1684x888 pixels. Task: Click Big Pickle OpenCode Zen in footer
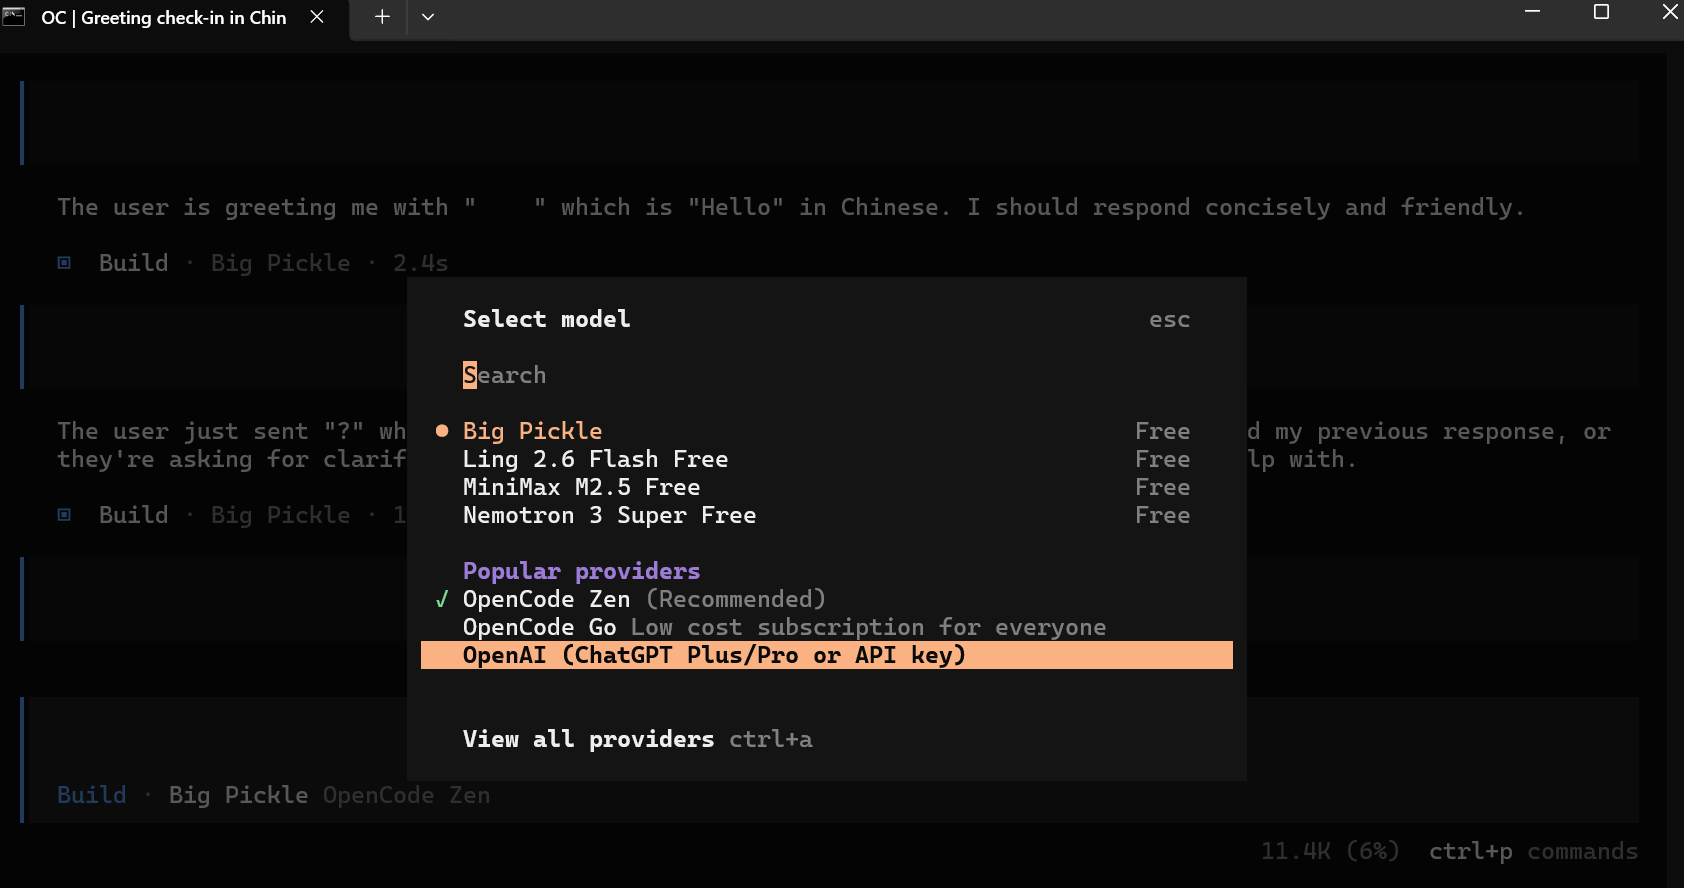click(329, 795)
